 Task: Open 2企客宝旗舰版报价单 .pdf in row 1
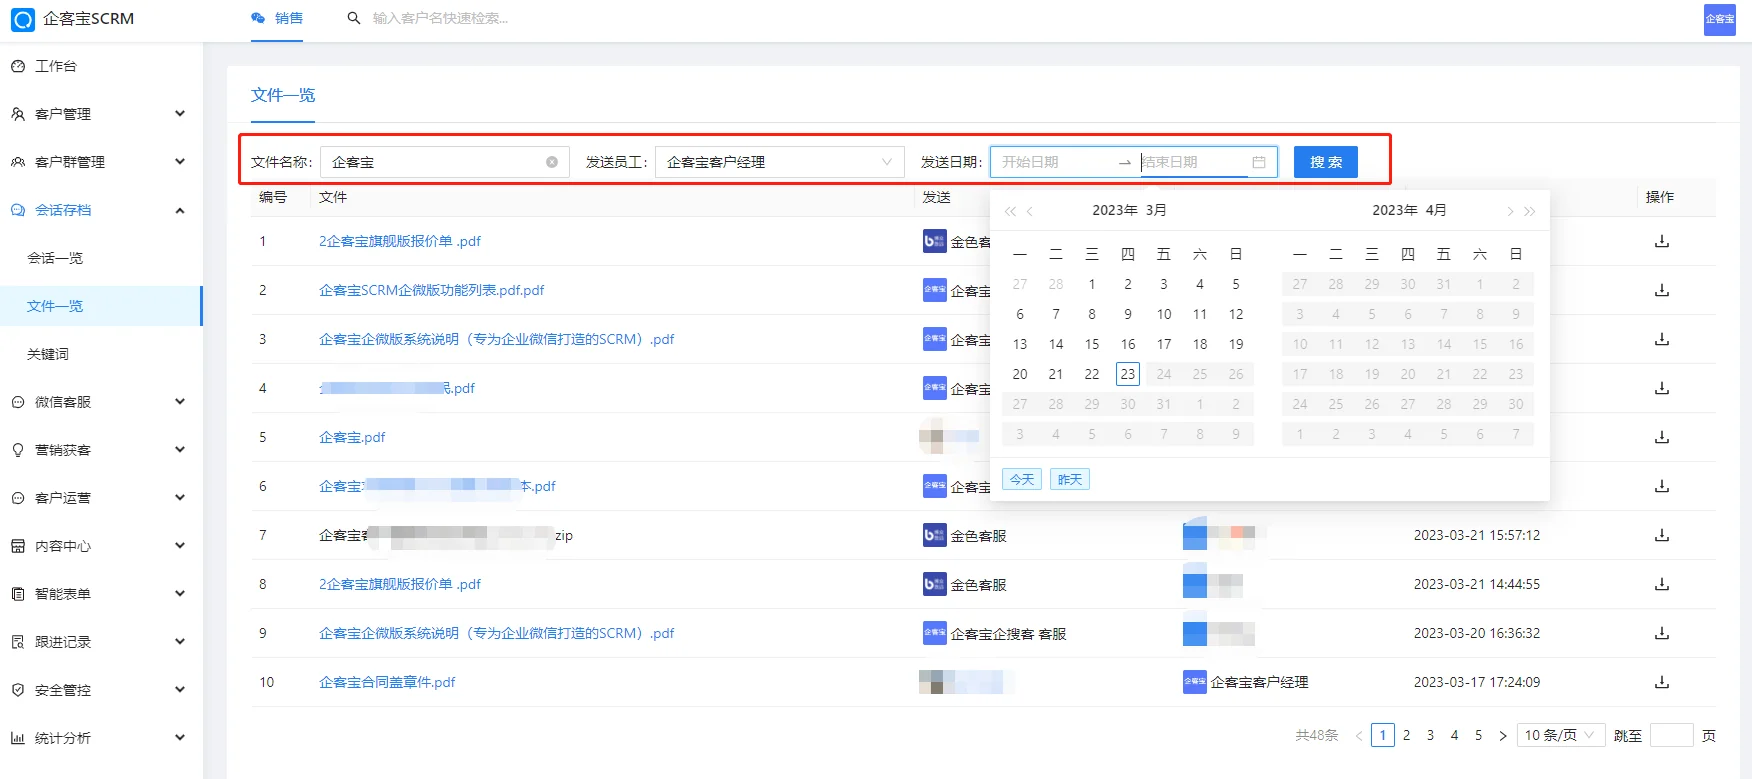[x=400, y=241]
